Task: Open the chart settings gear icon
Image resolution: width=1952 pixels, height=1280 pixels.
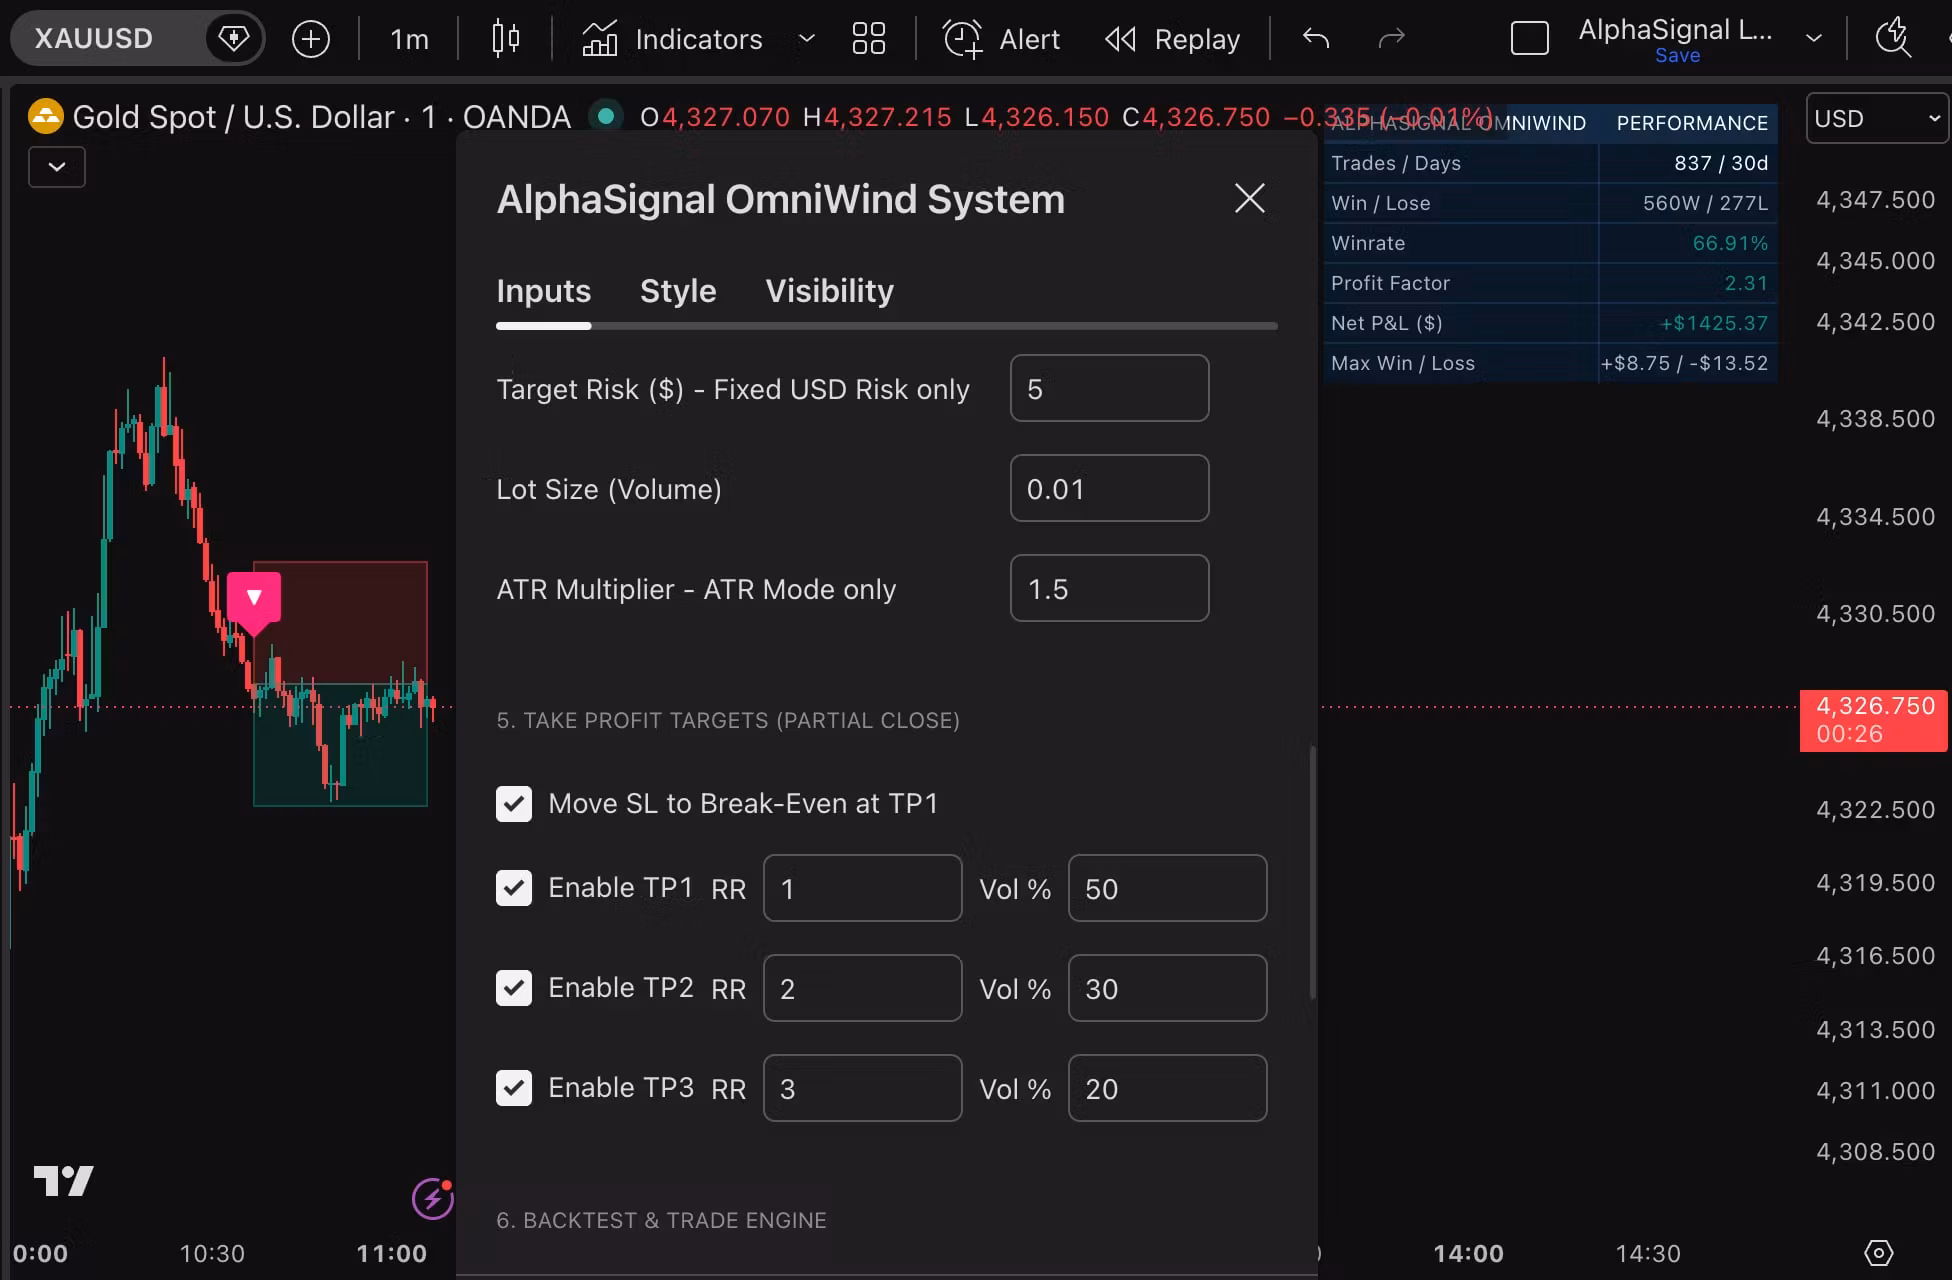Action: [1878, 1253]
